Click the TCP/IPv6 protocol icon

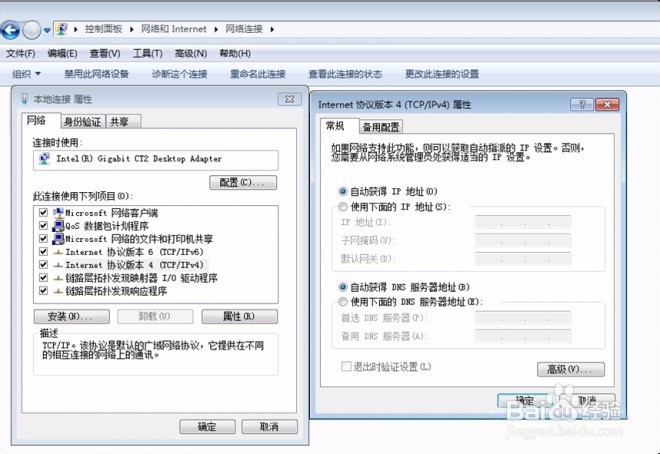(58, 252)
